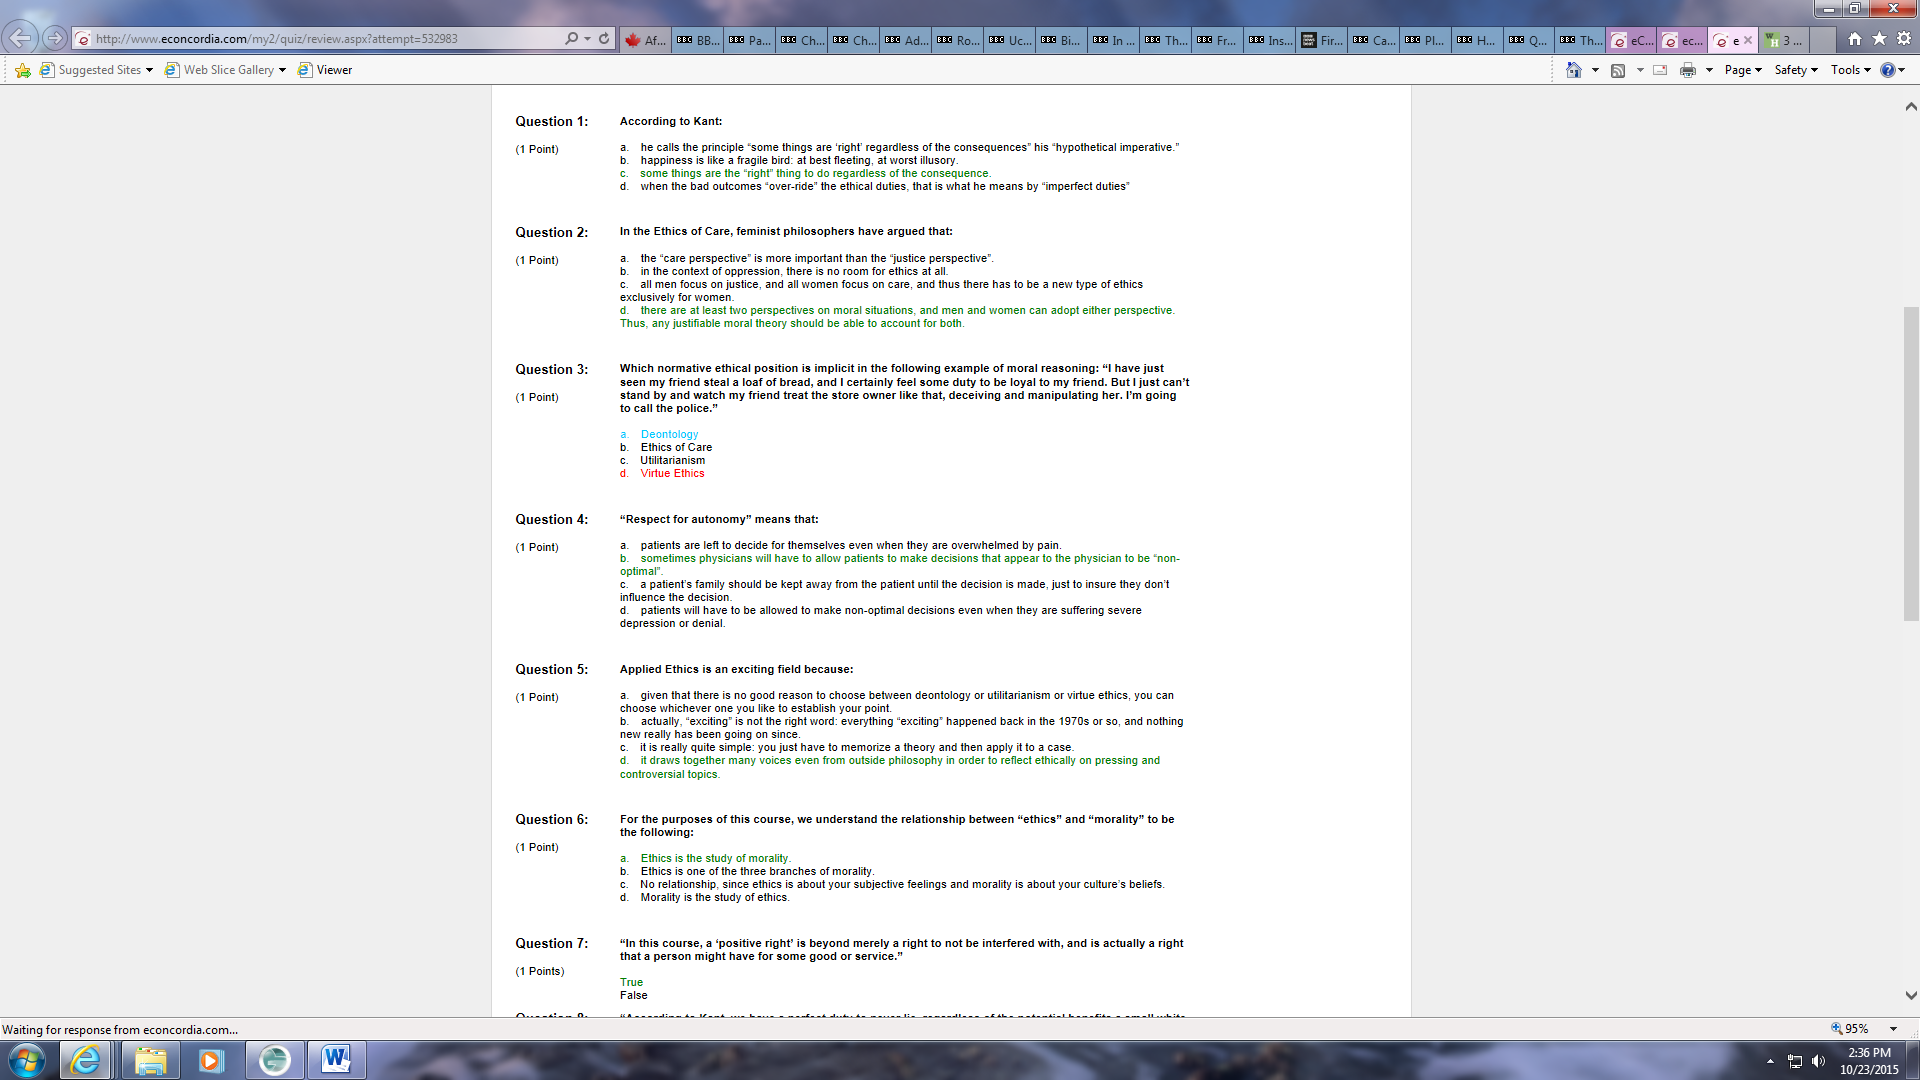Expand the Safety dropdown menu

pyautogui.click(x=1796, y=70)
